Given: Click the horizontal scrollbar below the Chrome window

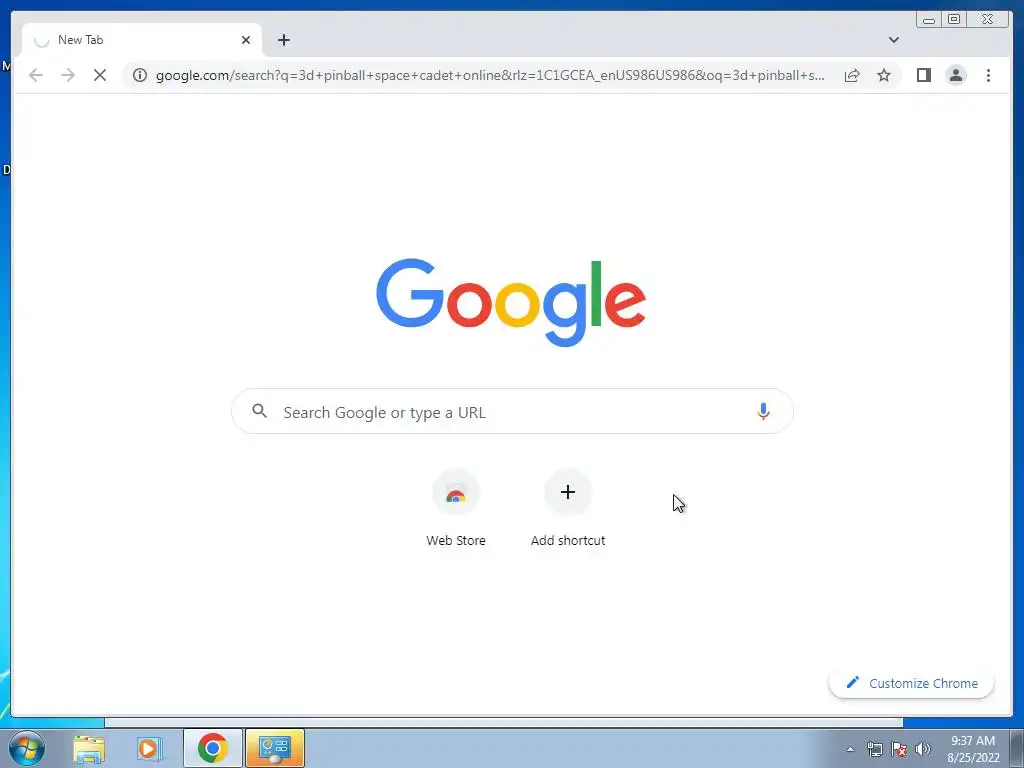Looking at the screenshot, I should point(504,722).
